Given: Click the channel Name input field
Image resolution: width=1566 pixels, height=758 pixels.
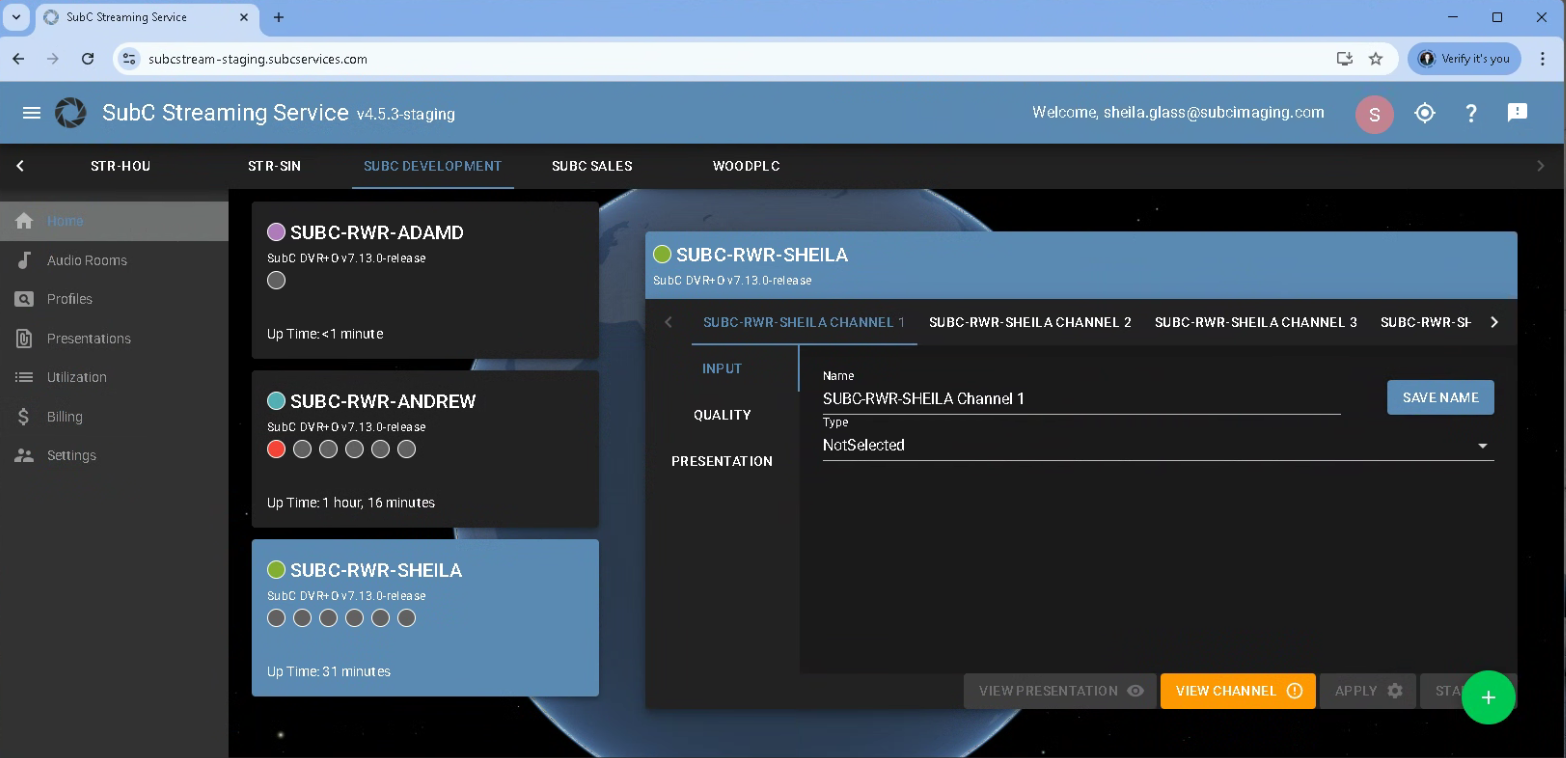Looking at the screenshot, I should click(x=1080, y=398).
